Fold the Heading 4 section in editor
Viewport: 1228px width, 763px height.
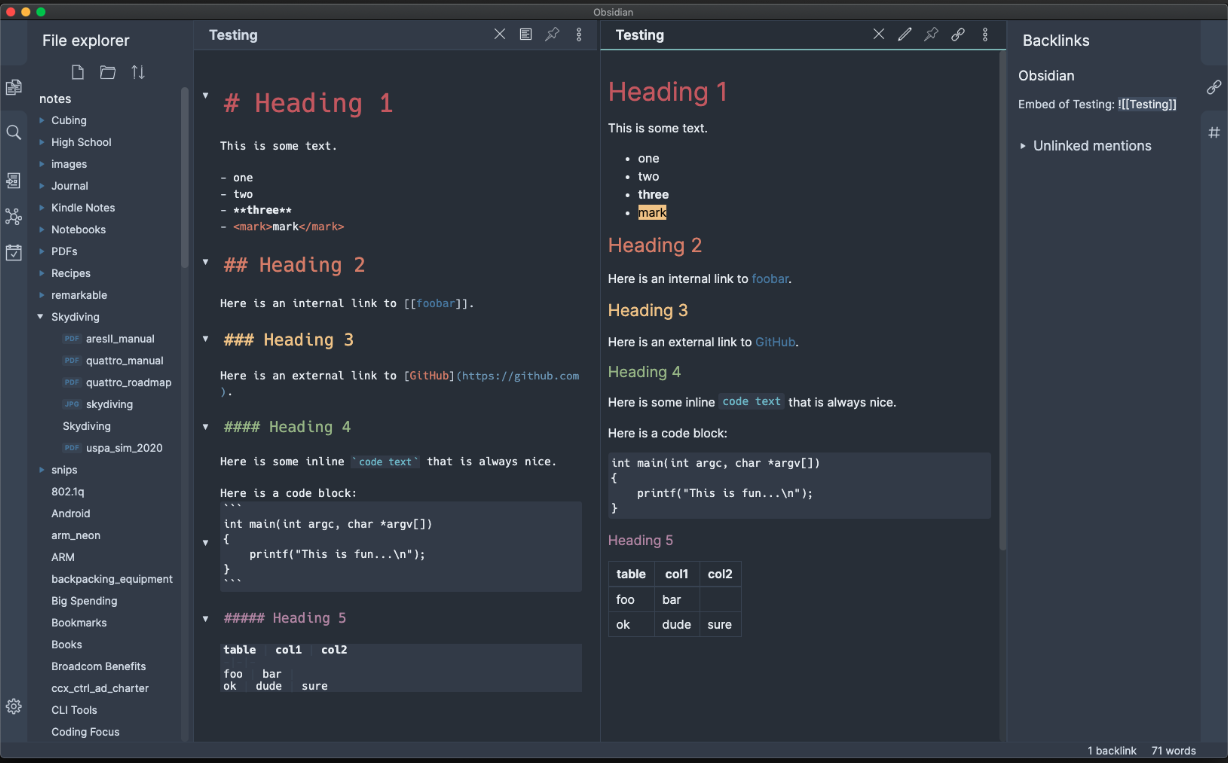[x=205, y=425]
